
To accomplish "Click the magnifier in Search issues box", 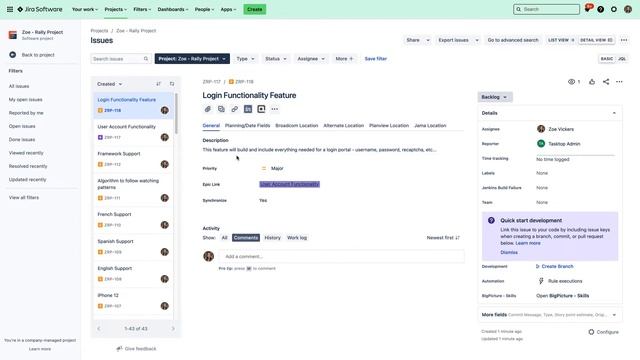I will (x=146, y=59).
